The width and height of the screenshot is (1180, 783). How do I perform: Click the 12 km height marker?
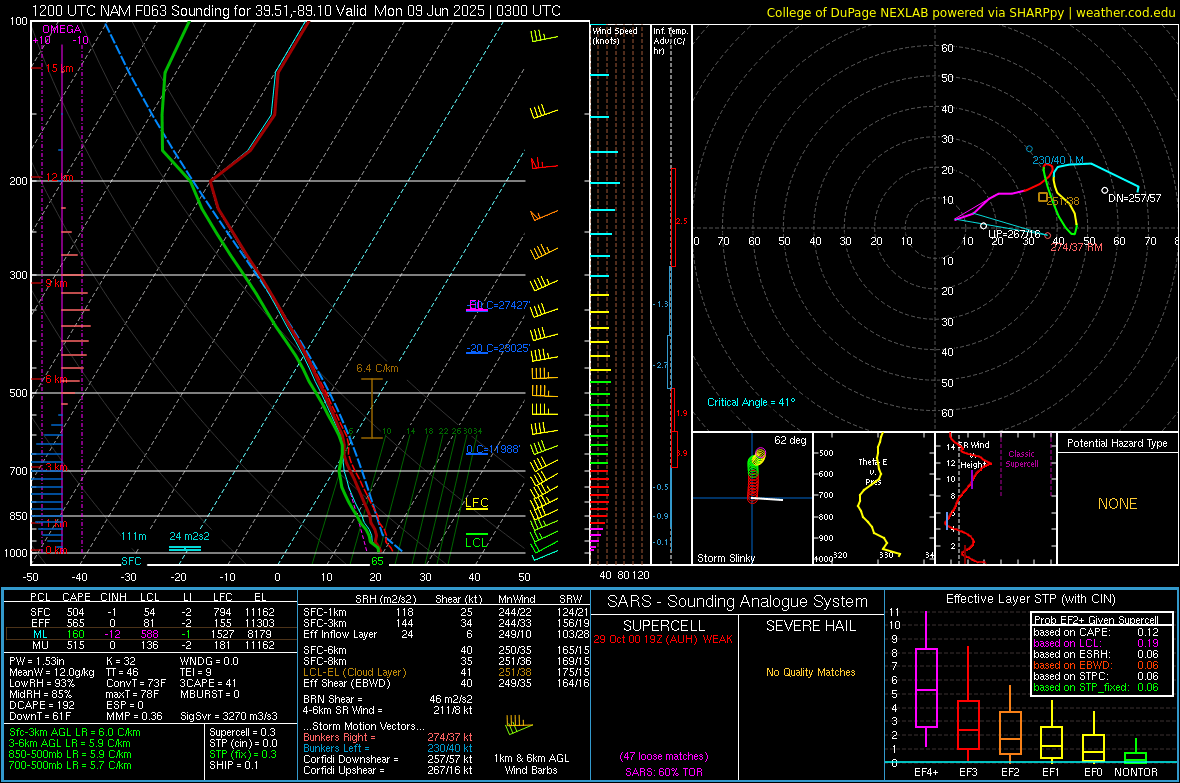click(59, 177)
